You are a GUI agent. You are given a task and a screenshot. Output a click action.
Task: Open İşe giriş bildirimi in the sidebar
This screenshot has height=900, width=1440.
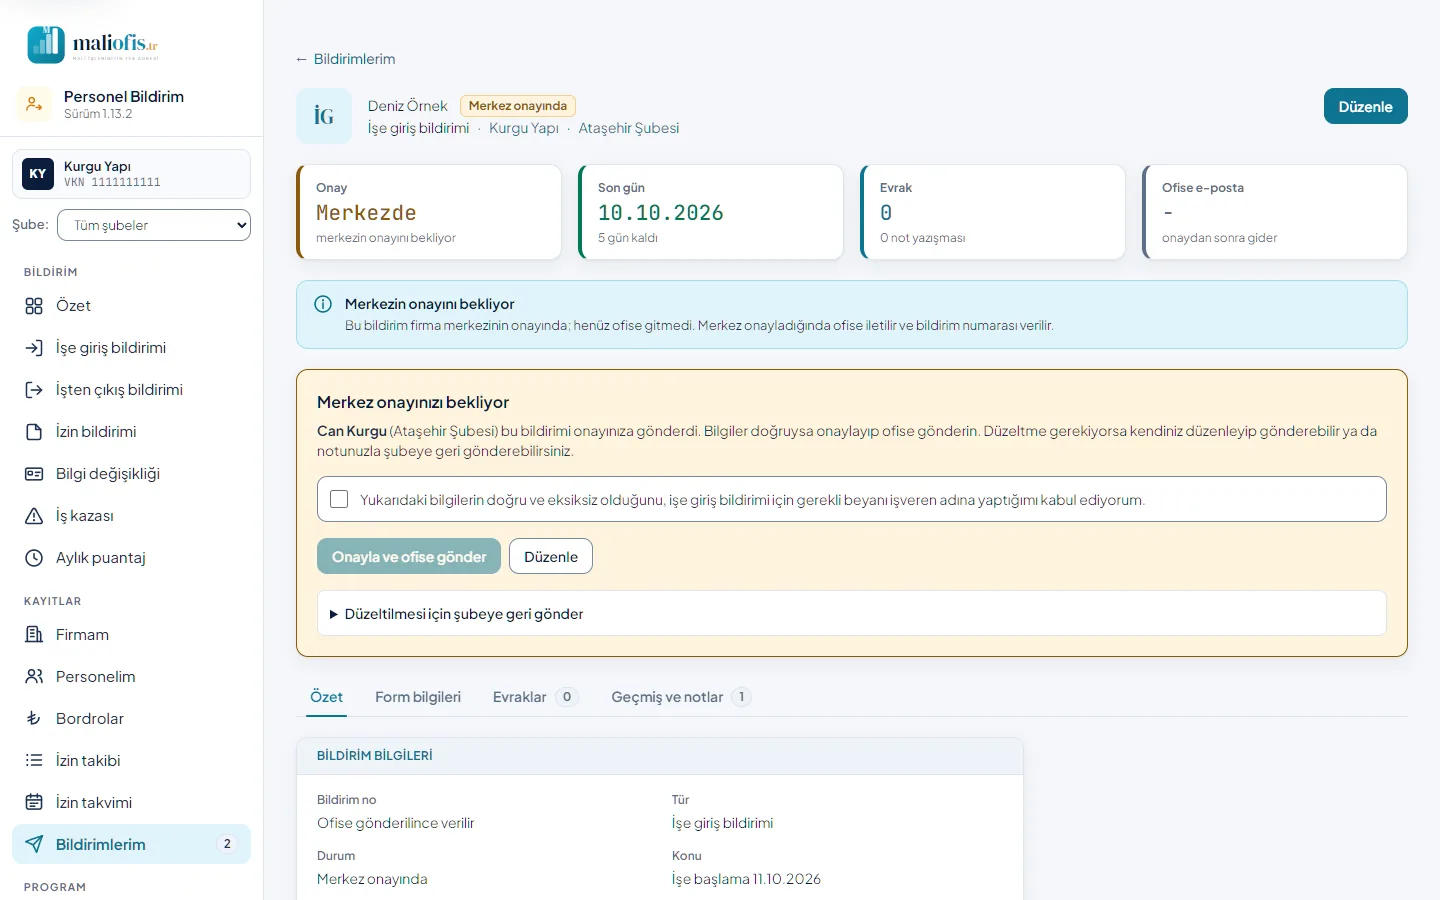pos(131,348)
